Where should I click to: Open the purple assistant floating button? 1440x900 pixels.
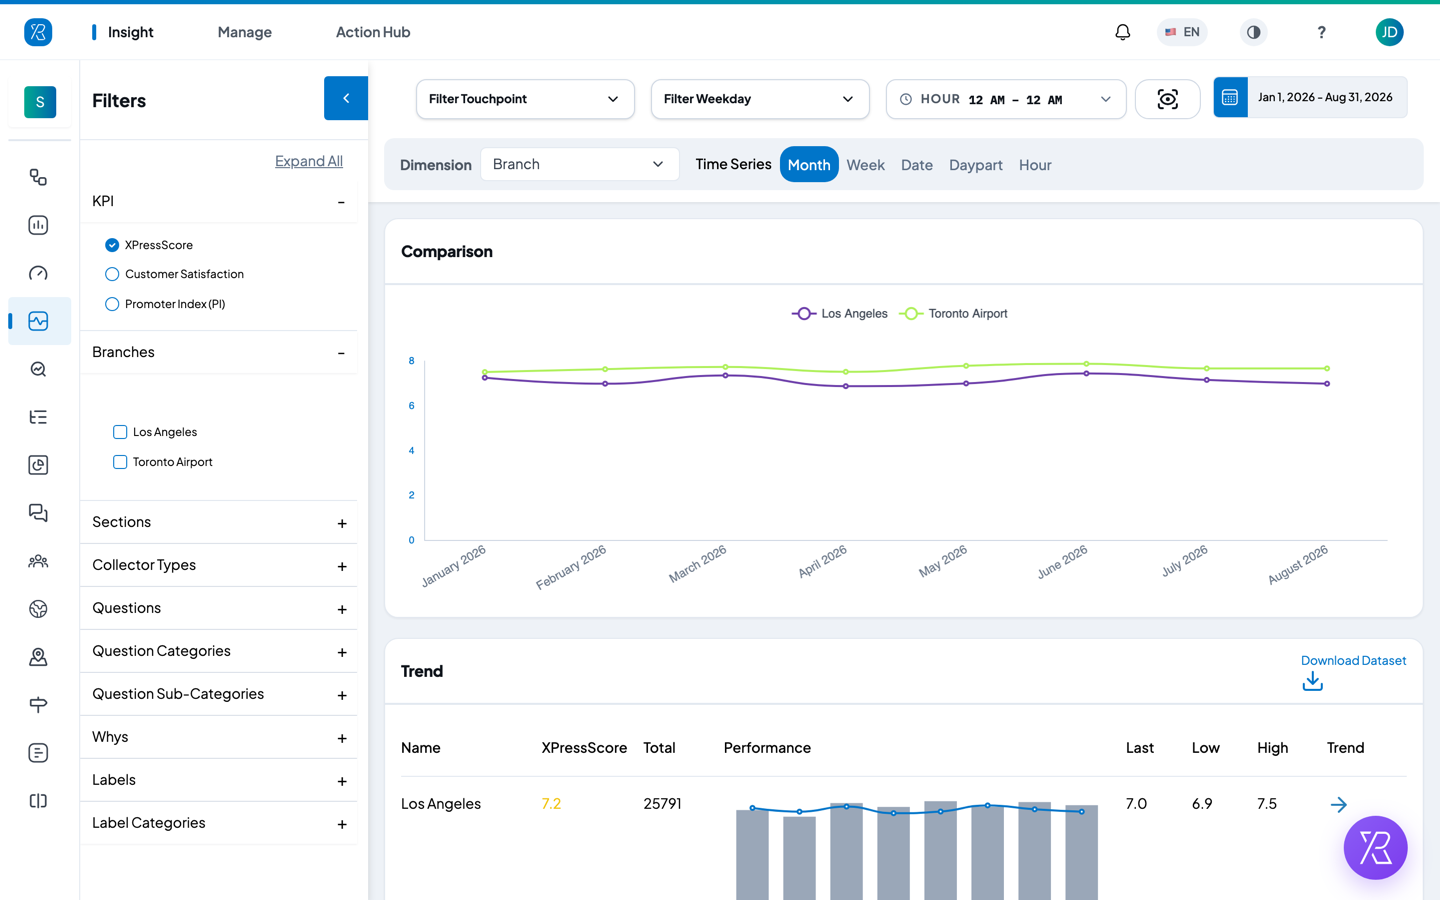[1375, 848]
